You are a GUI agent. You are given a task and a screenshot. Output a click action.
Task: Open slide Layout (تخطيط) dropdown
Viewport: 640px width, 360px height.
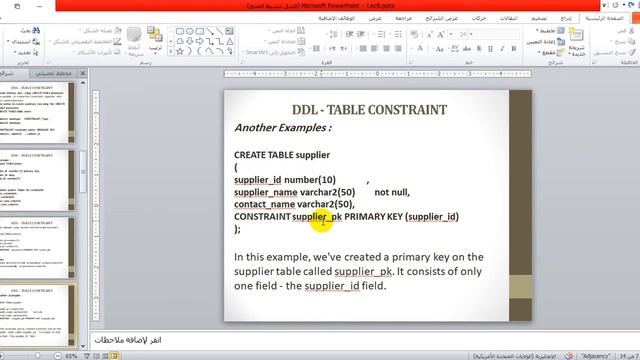[x=550, y=31]
